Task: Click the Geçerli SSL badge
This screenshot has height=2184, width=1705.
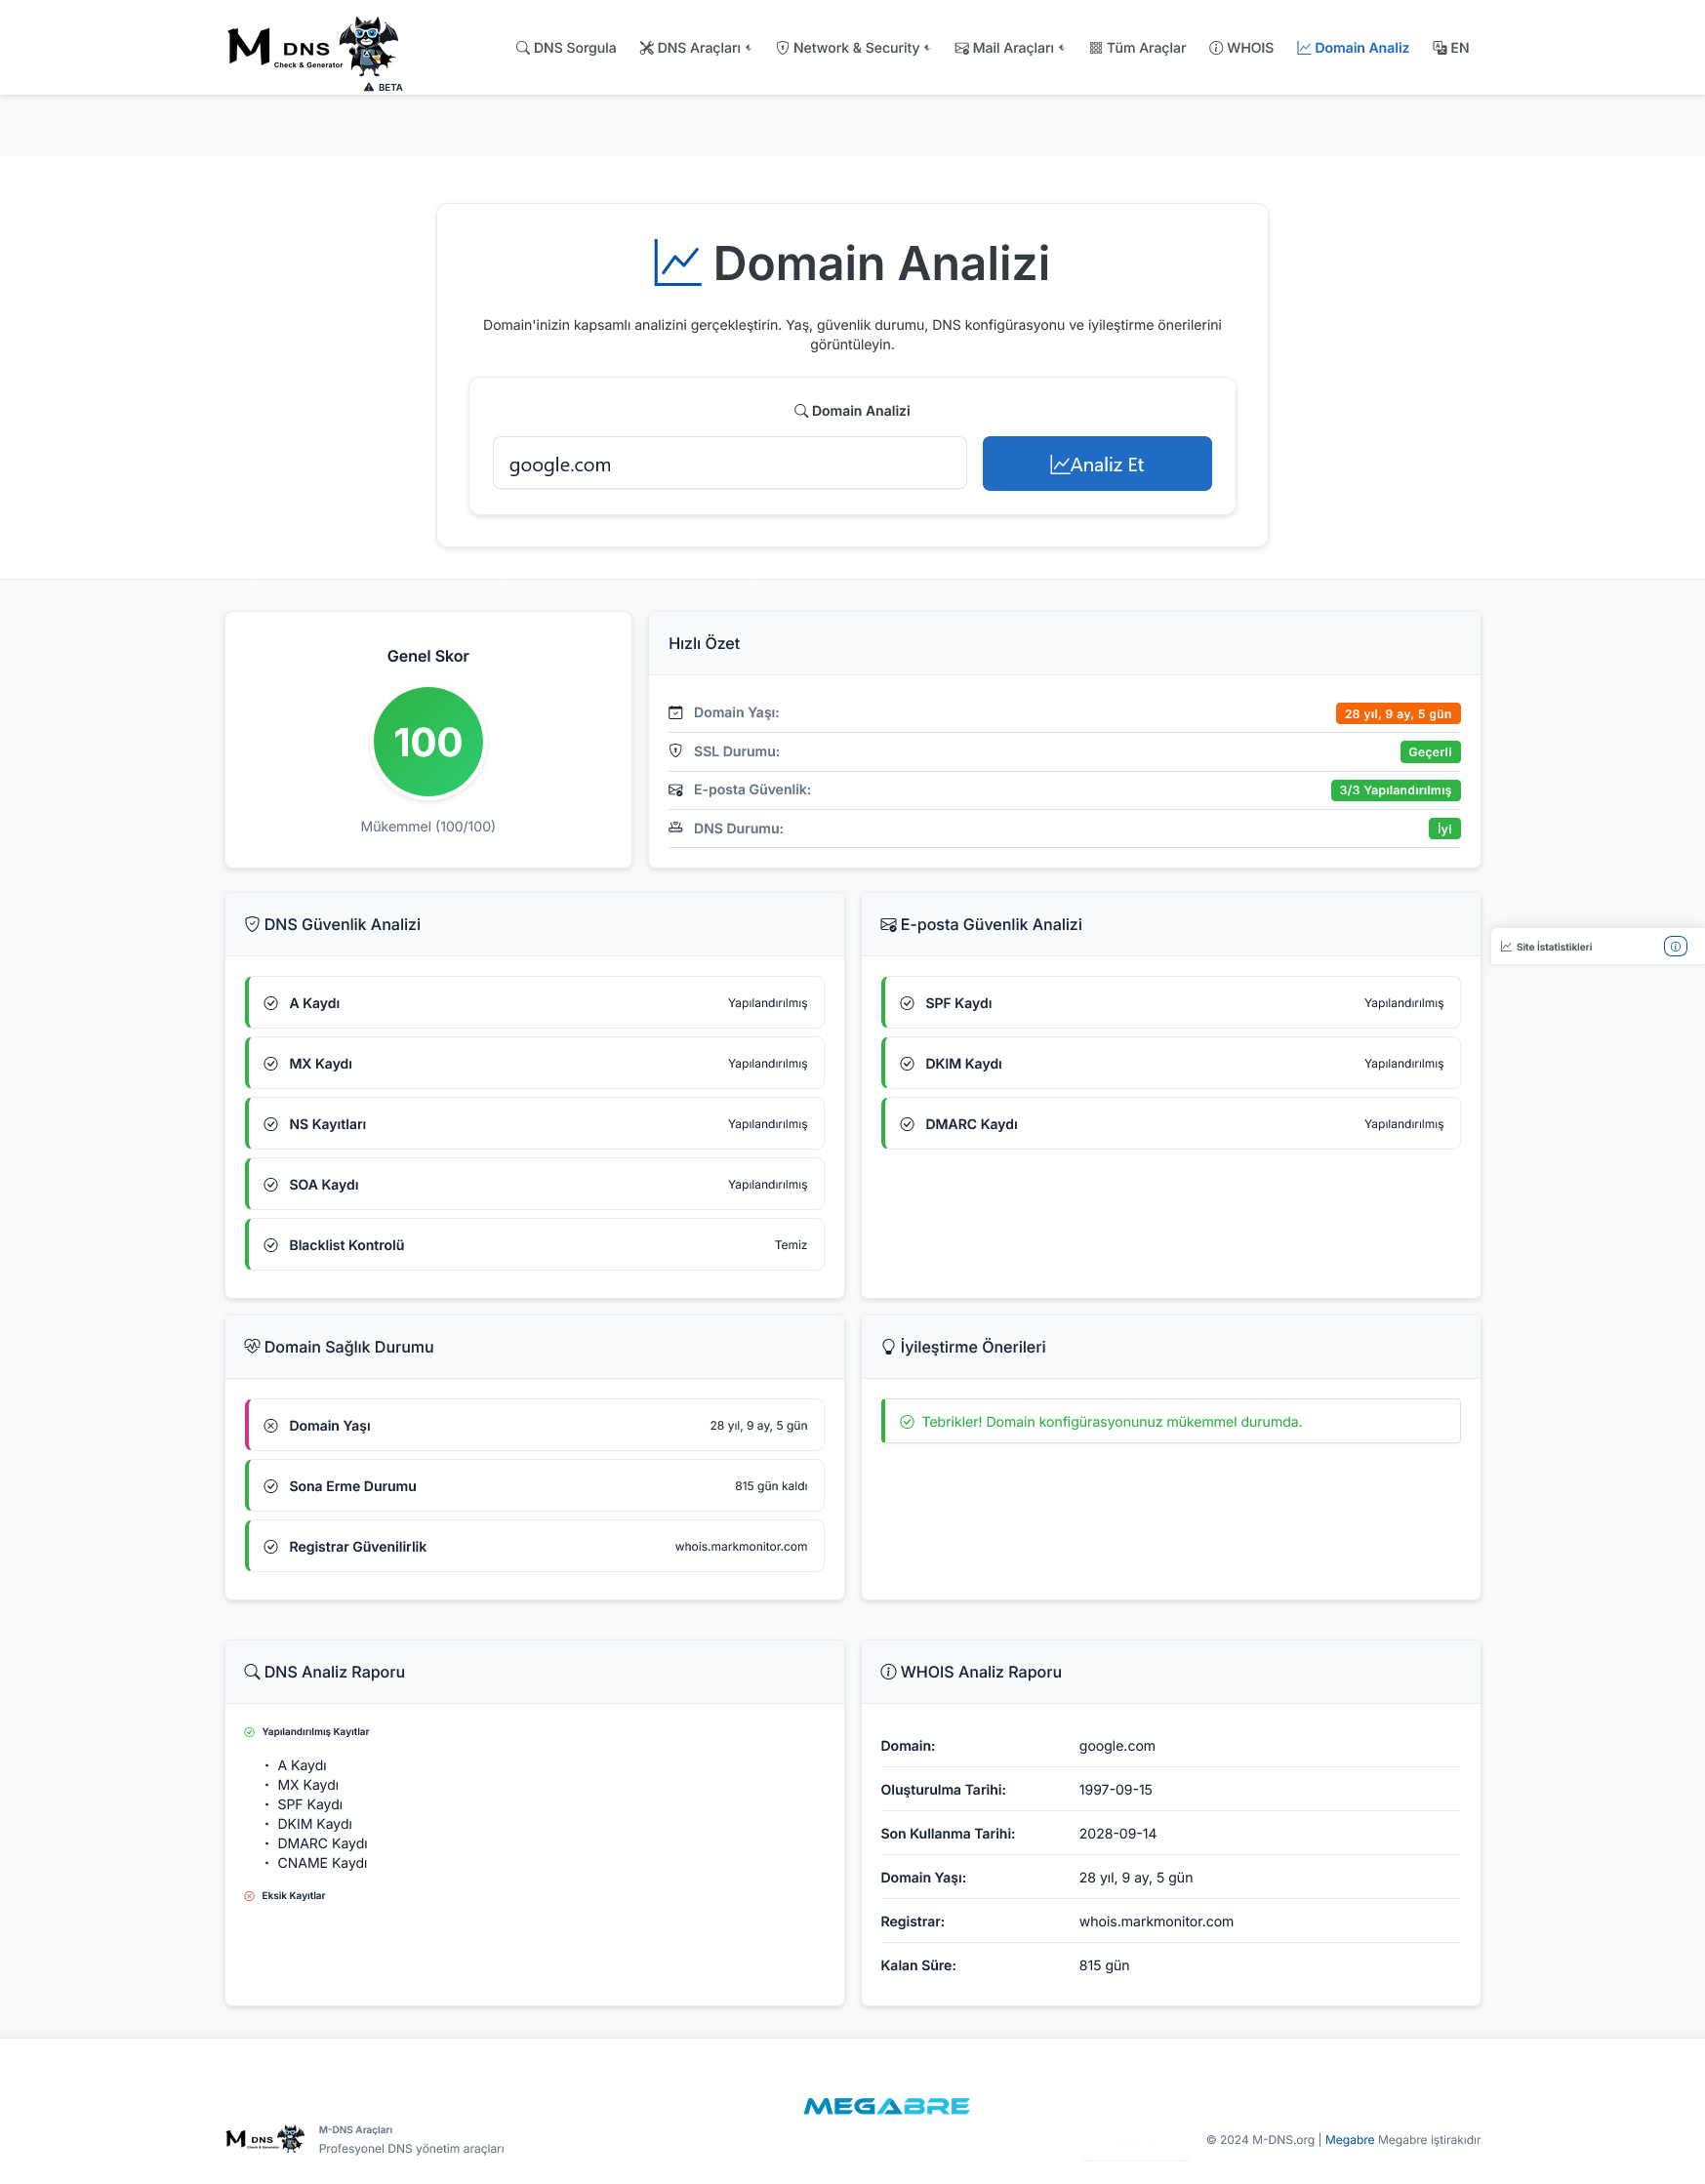Action: point(1430,752)
